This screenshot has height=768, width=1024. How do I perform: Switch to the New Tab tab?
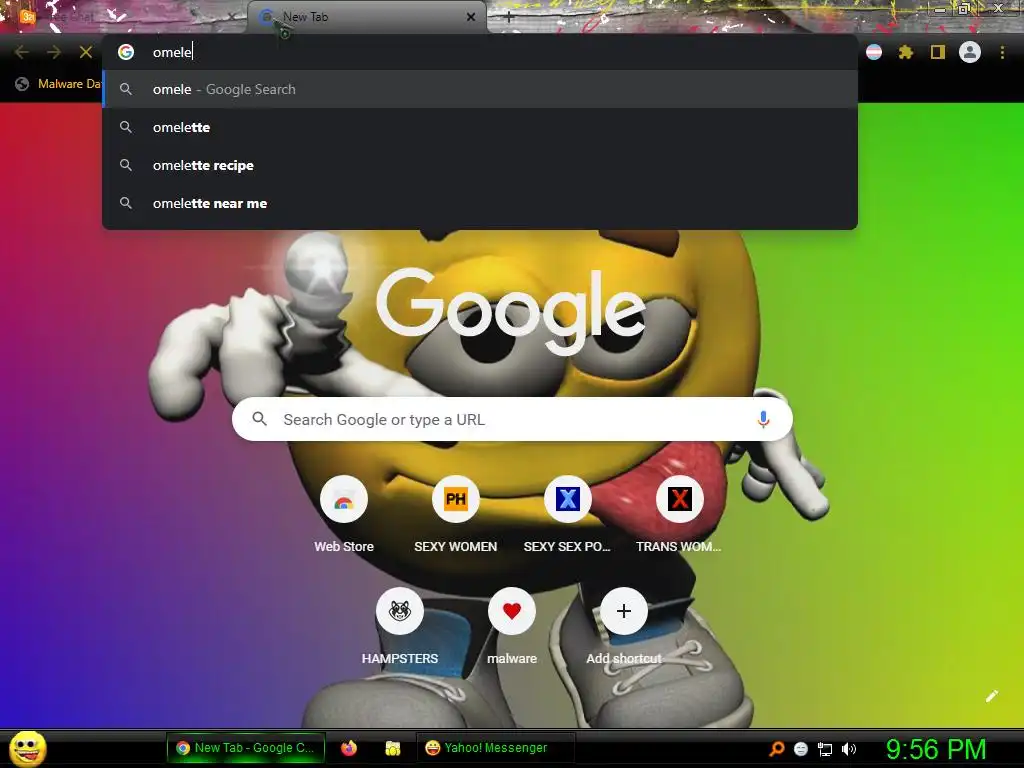pyautogui.click(x=366, y=17)
